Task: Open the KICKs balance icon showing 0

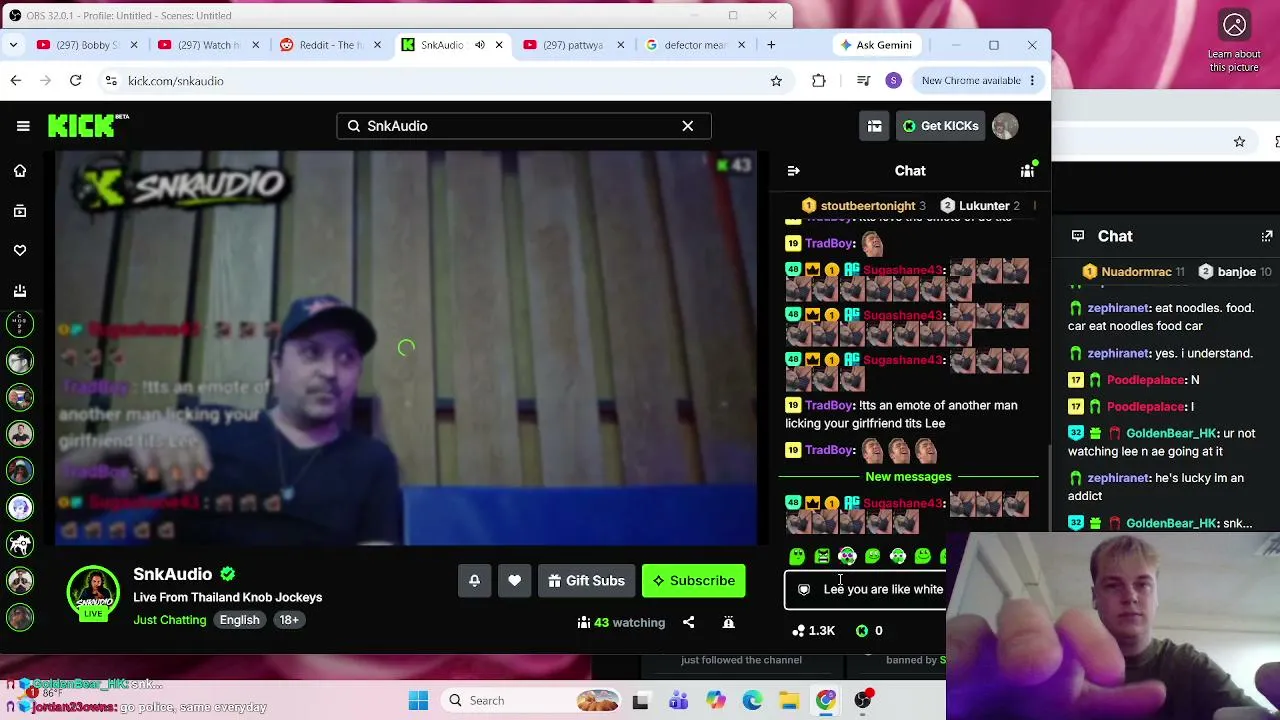Action: [x=862, y=631]
